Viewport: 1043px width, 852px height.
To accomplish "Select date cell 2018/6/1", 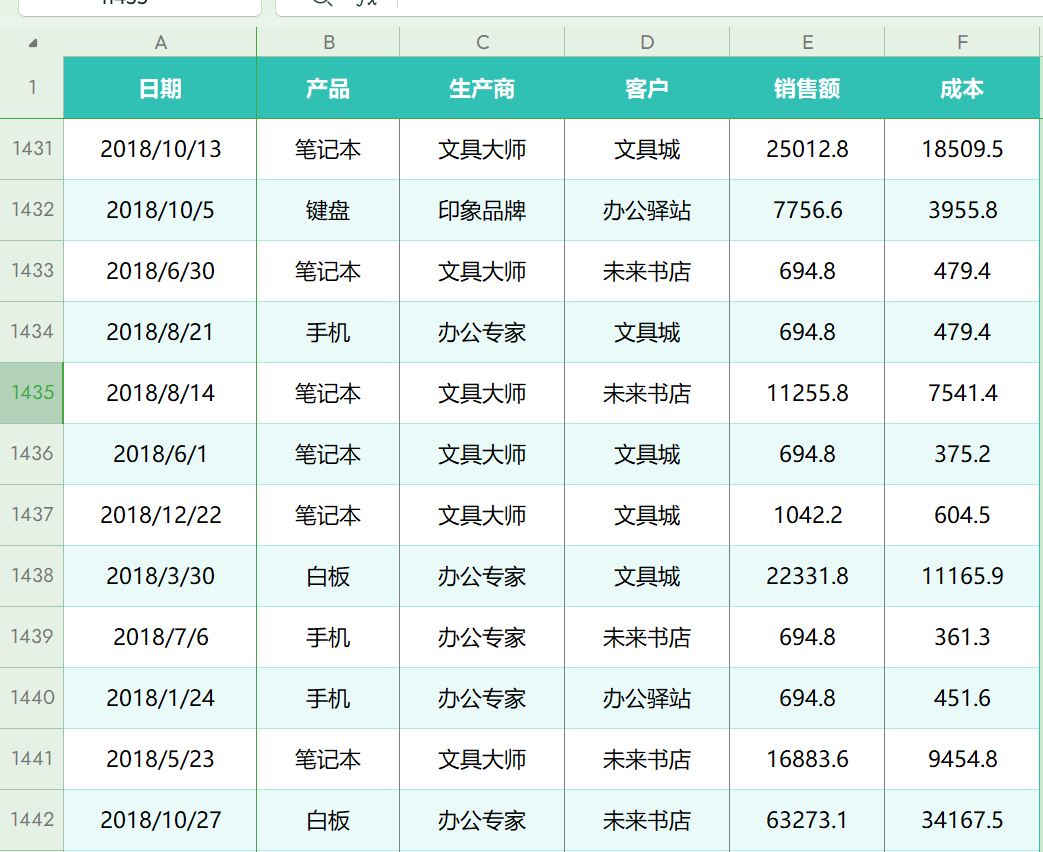I will tap(160, 454).
